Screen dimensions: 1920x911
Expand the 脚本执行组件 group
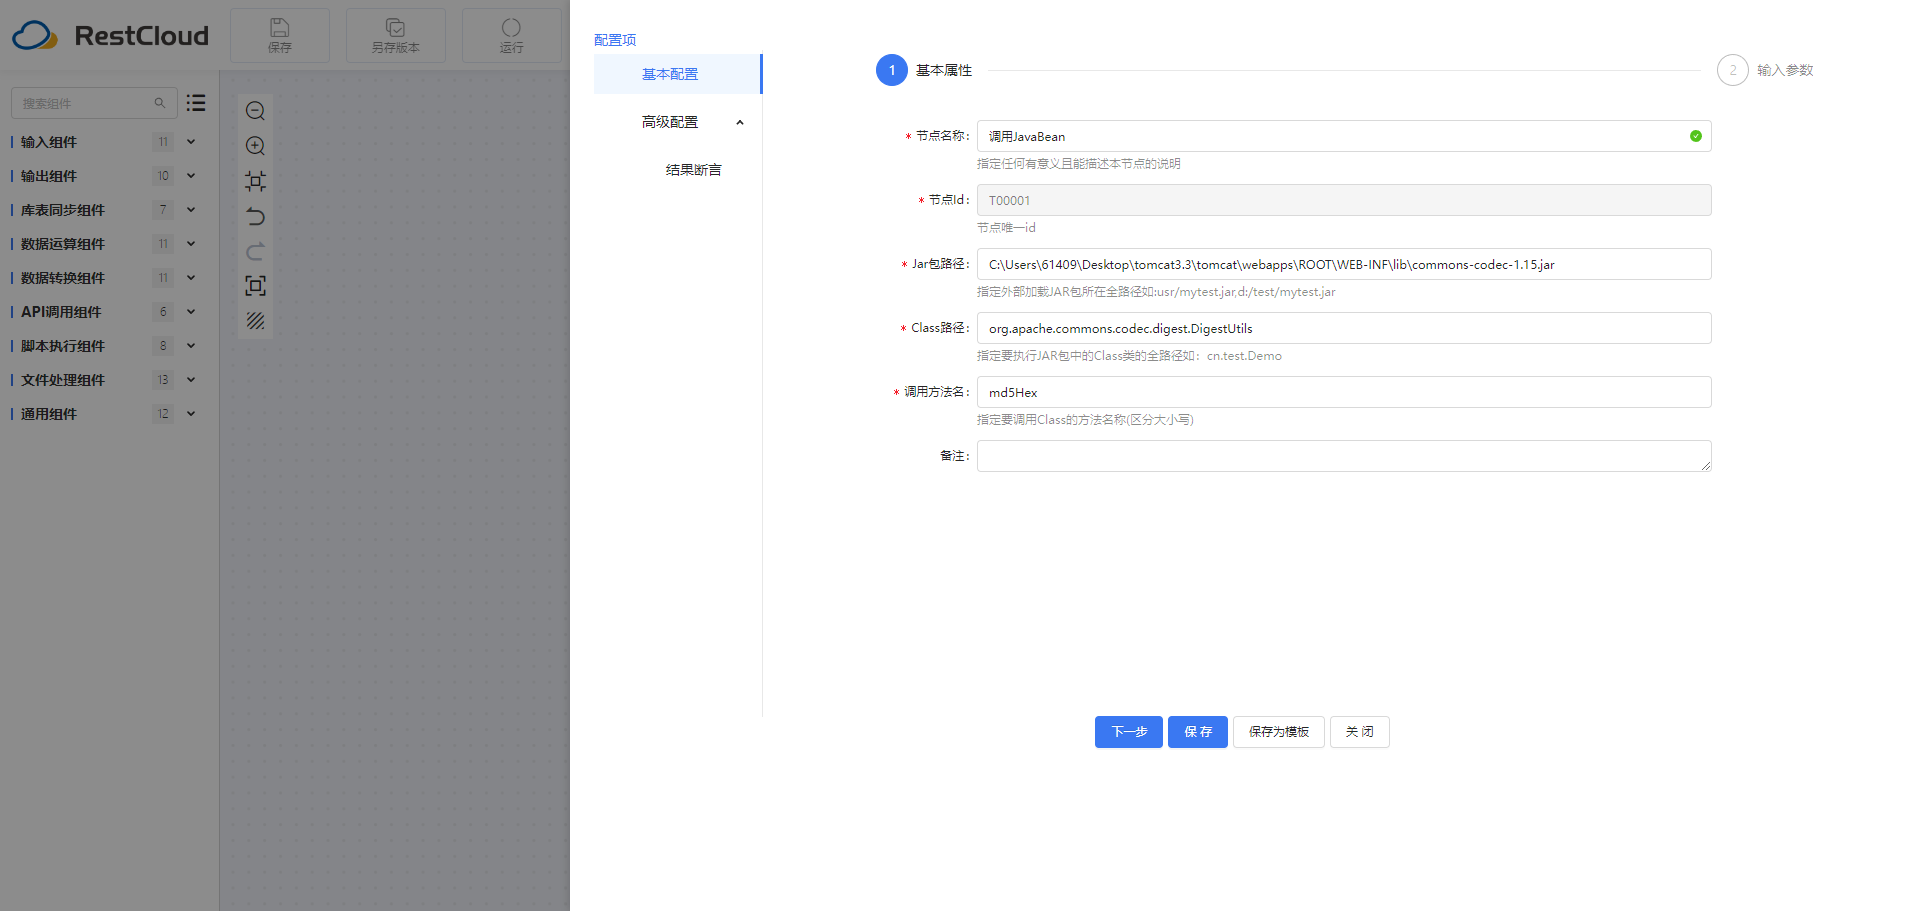click(x=191, y=346)
